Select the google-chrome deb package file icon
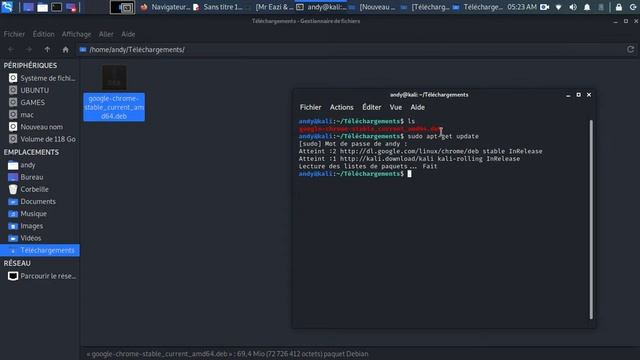640x360 pixels. click(114, 78)
